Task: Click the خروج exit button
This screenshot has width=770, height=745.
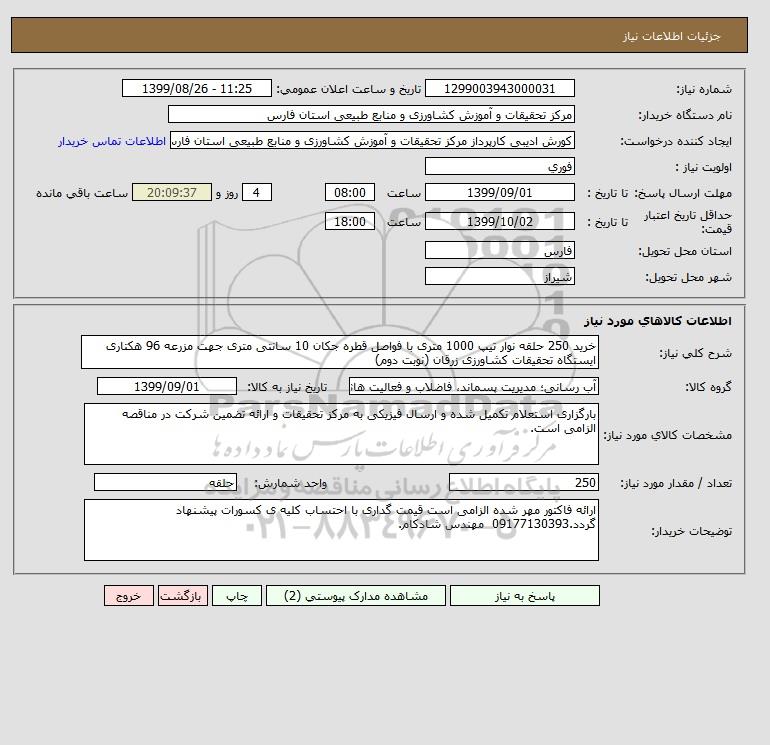Action: [129, 596]
